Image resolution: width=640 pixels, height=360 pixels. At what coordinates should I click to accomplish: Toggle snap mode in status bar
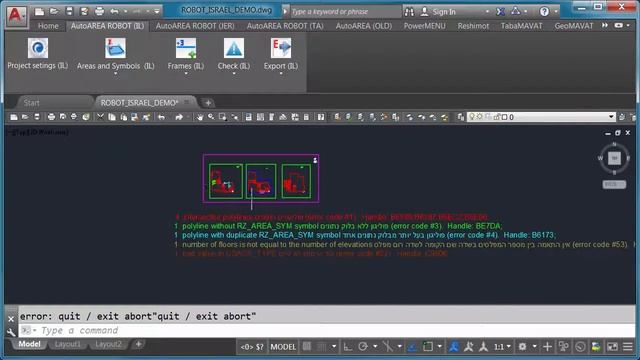click(x=322, y=347)
